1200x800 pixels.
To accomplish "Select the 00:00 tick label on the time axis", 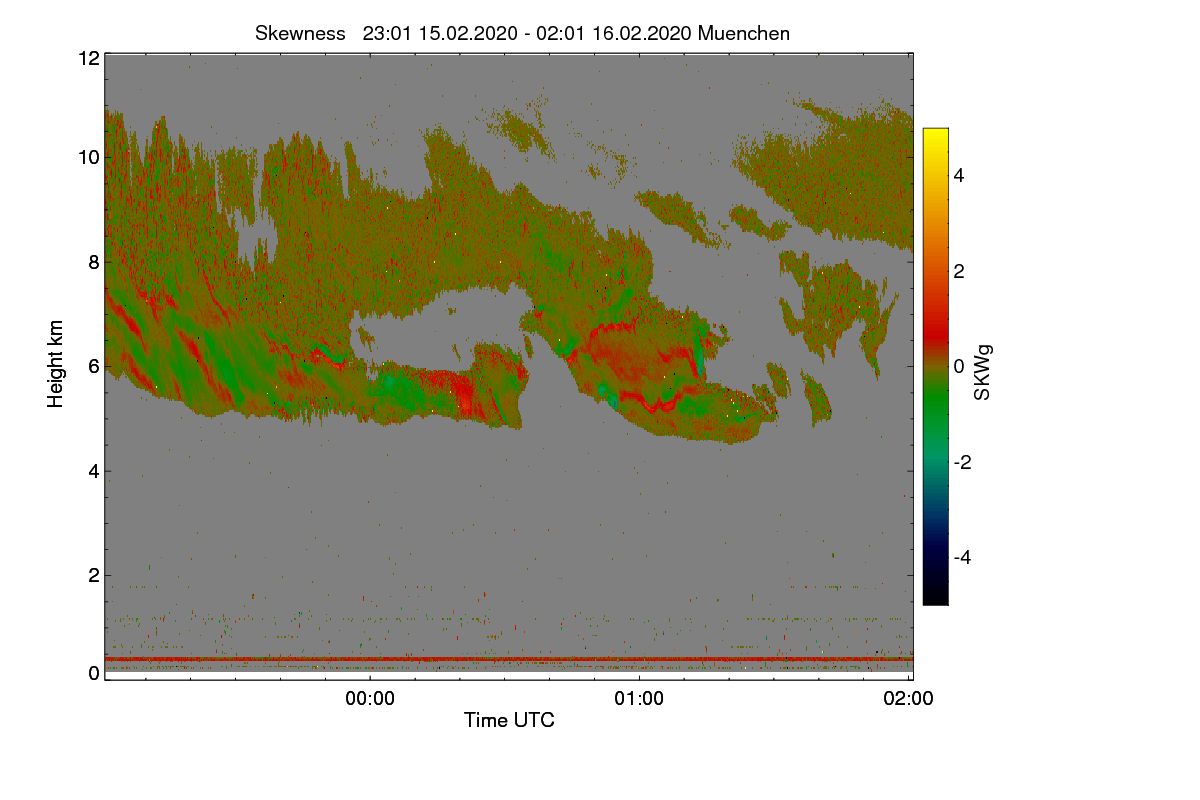I will tap(370, 699).
